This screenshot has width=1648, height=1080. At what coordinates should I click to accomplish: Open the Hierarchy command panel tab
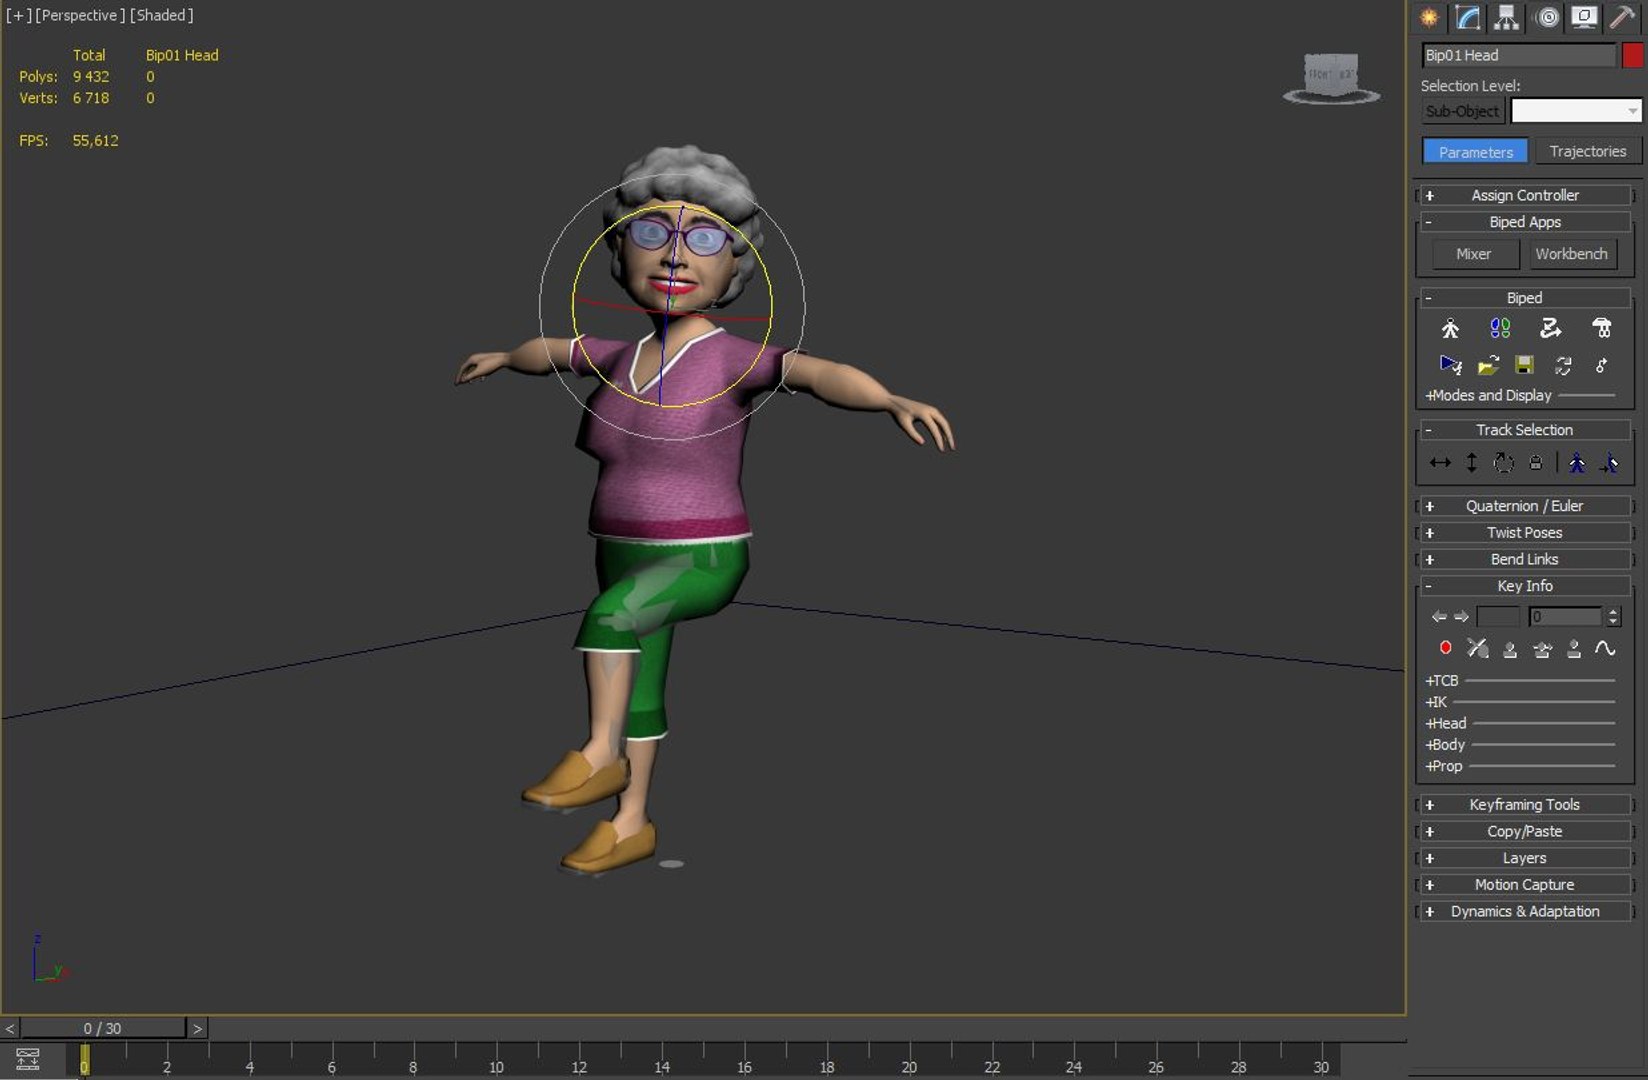[1506, 17]
